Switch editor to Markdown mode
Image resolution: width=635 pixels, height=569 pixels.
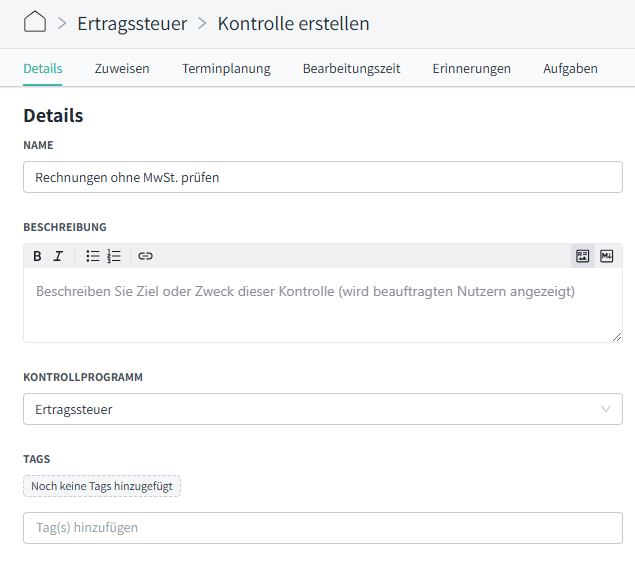click(x=606, y=256)
